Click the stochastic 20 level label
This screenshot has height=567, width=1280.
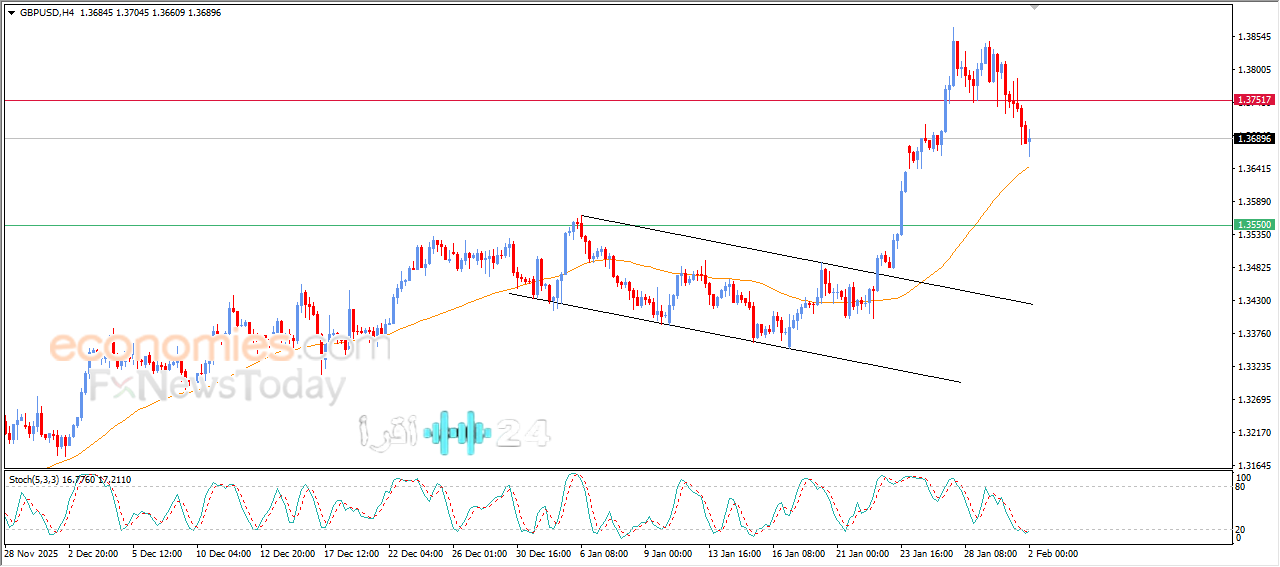[1243, 527]
